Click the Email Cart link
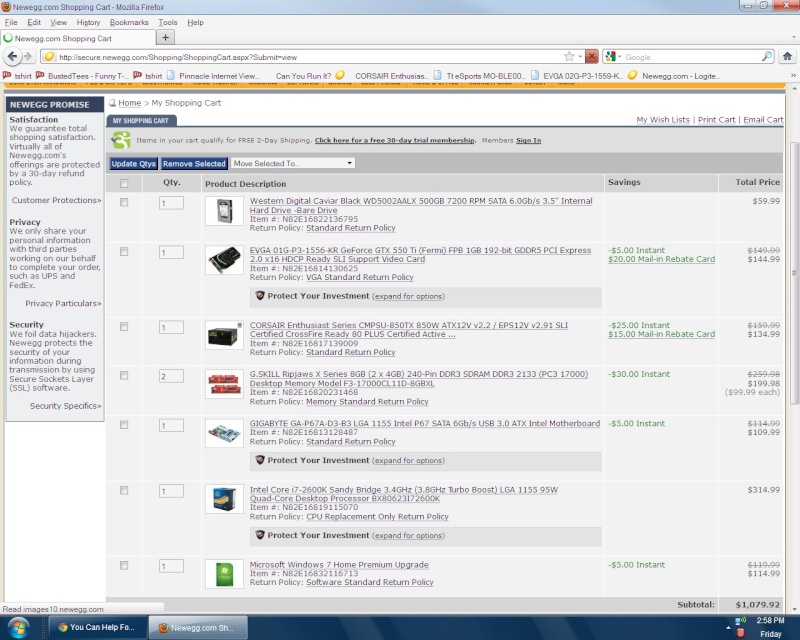The width and height of the screenshot is (800, 640). (x=763, y=119)
